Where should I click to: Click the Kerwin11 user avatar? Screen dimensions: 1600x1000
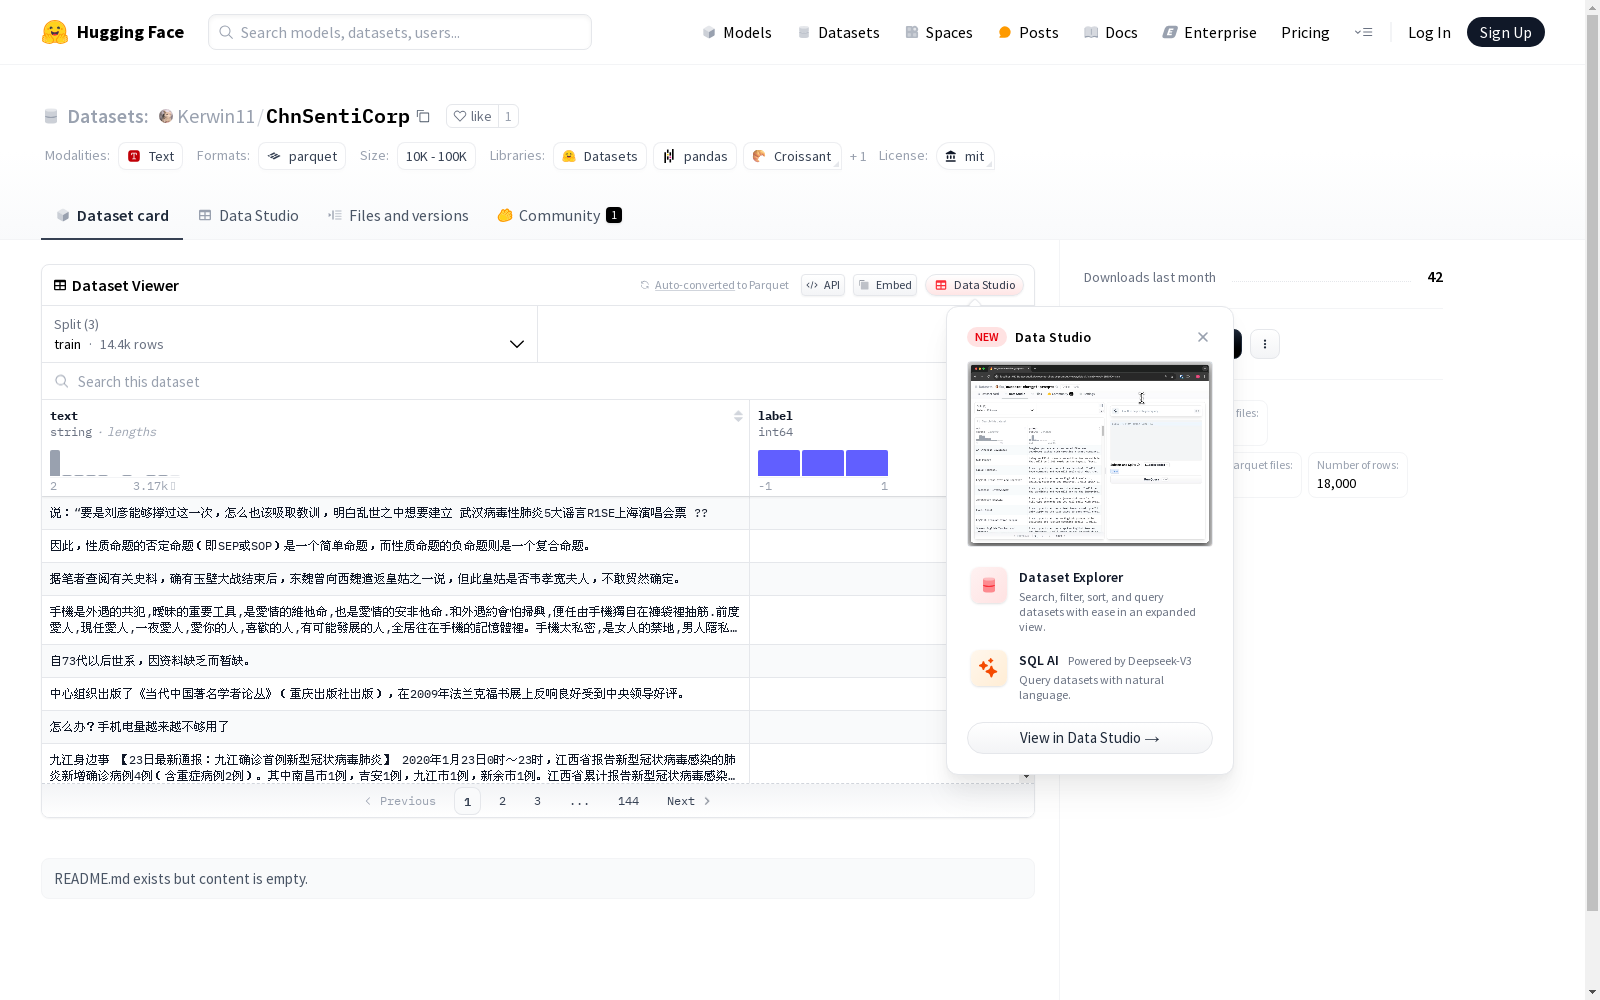click(x=166, y=116)
